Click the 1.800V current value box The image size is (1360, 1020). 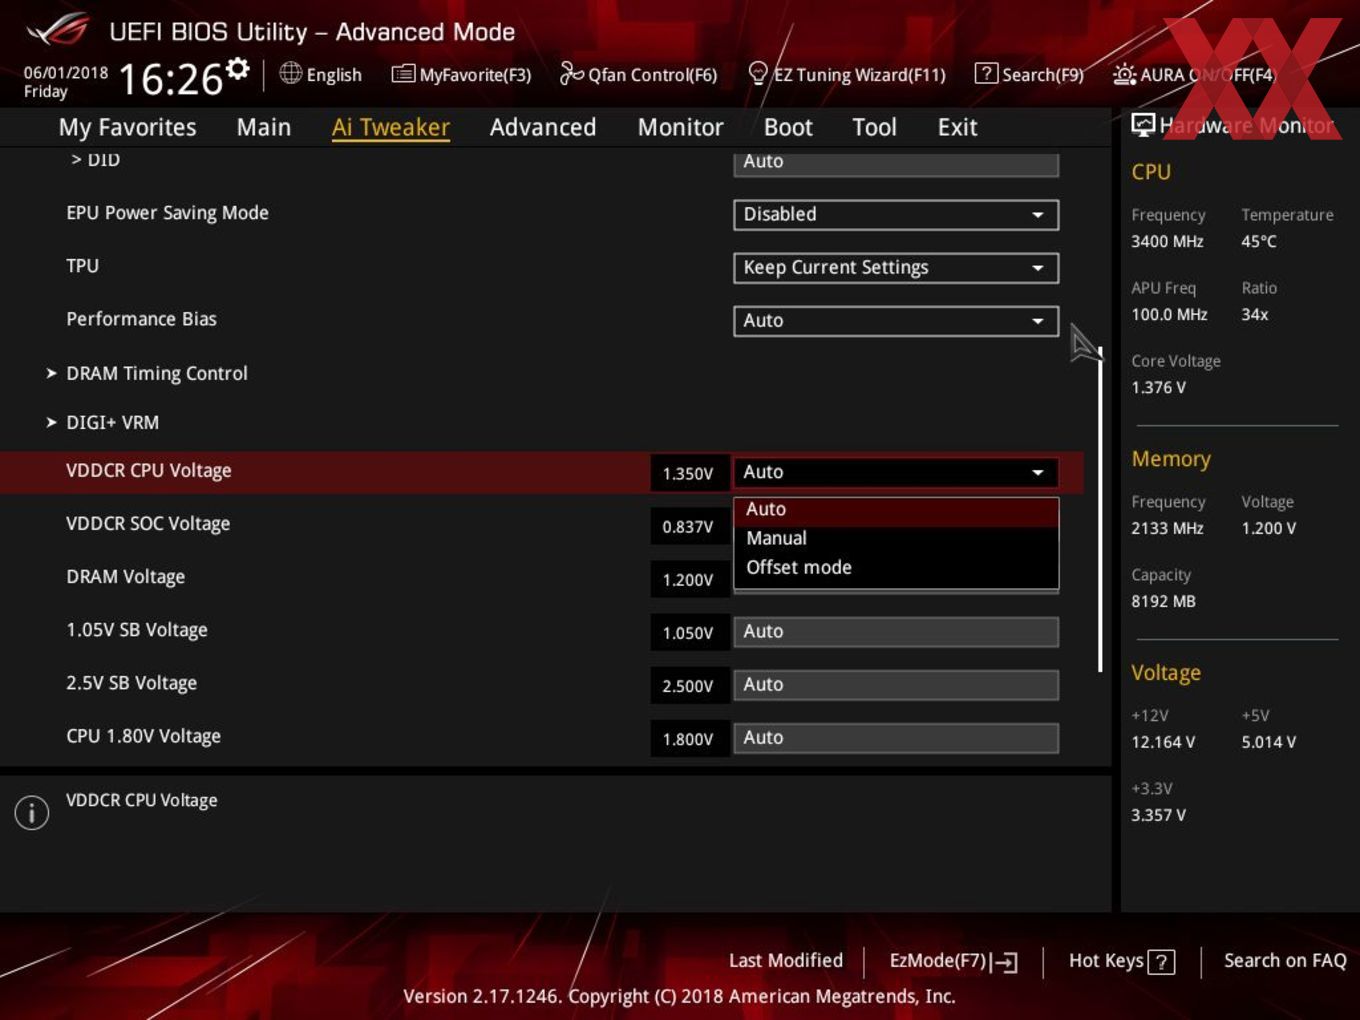click(689, 738)
